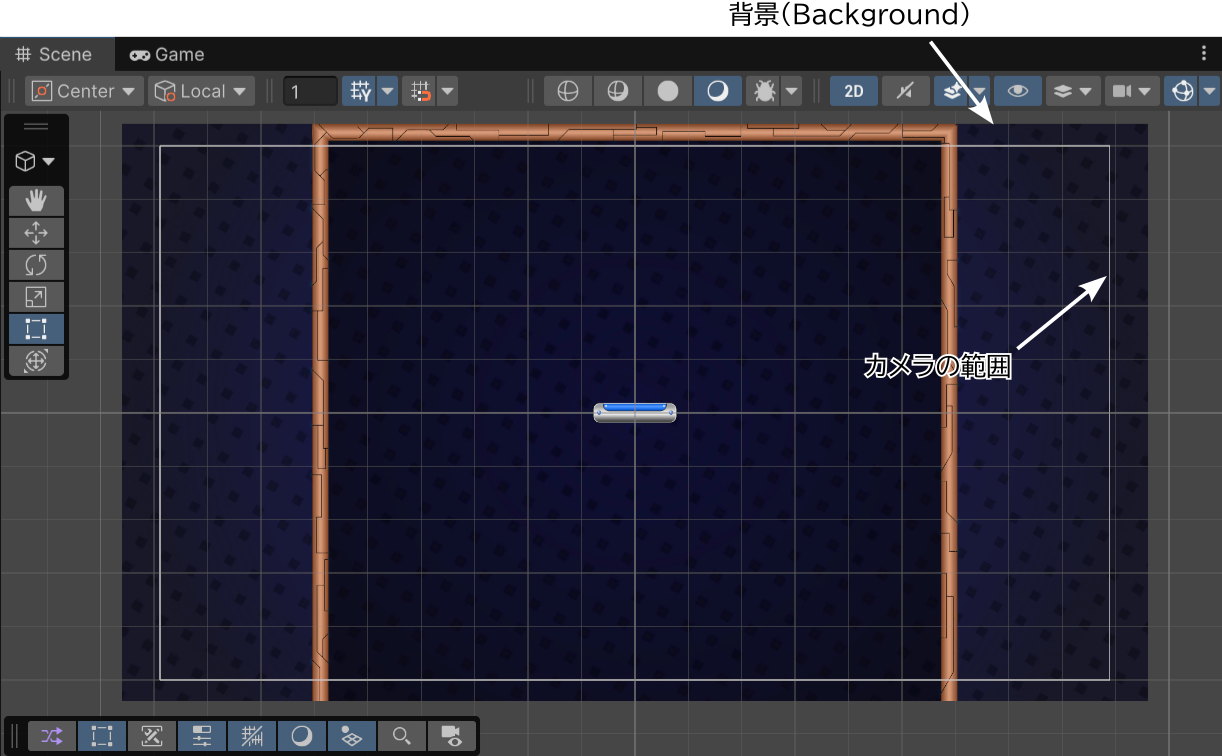Click the magnifier search overlay icon
The width and height of the screenshot is (1222, 756).
tap(402, 736)
